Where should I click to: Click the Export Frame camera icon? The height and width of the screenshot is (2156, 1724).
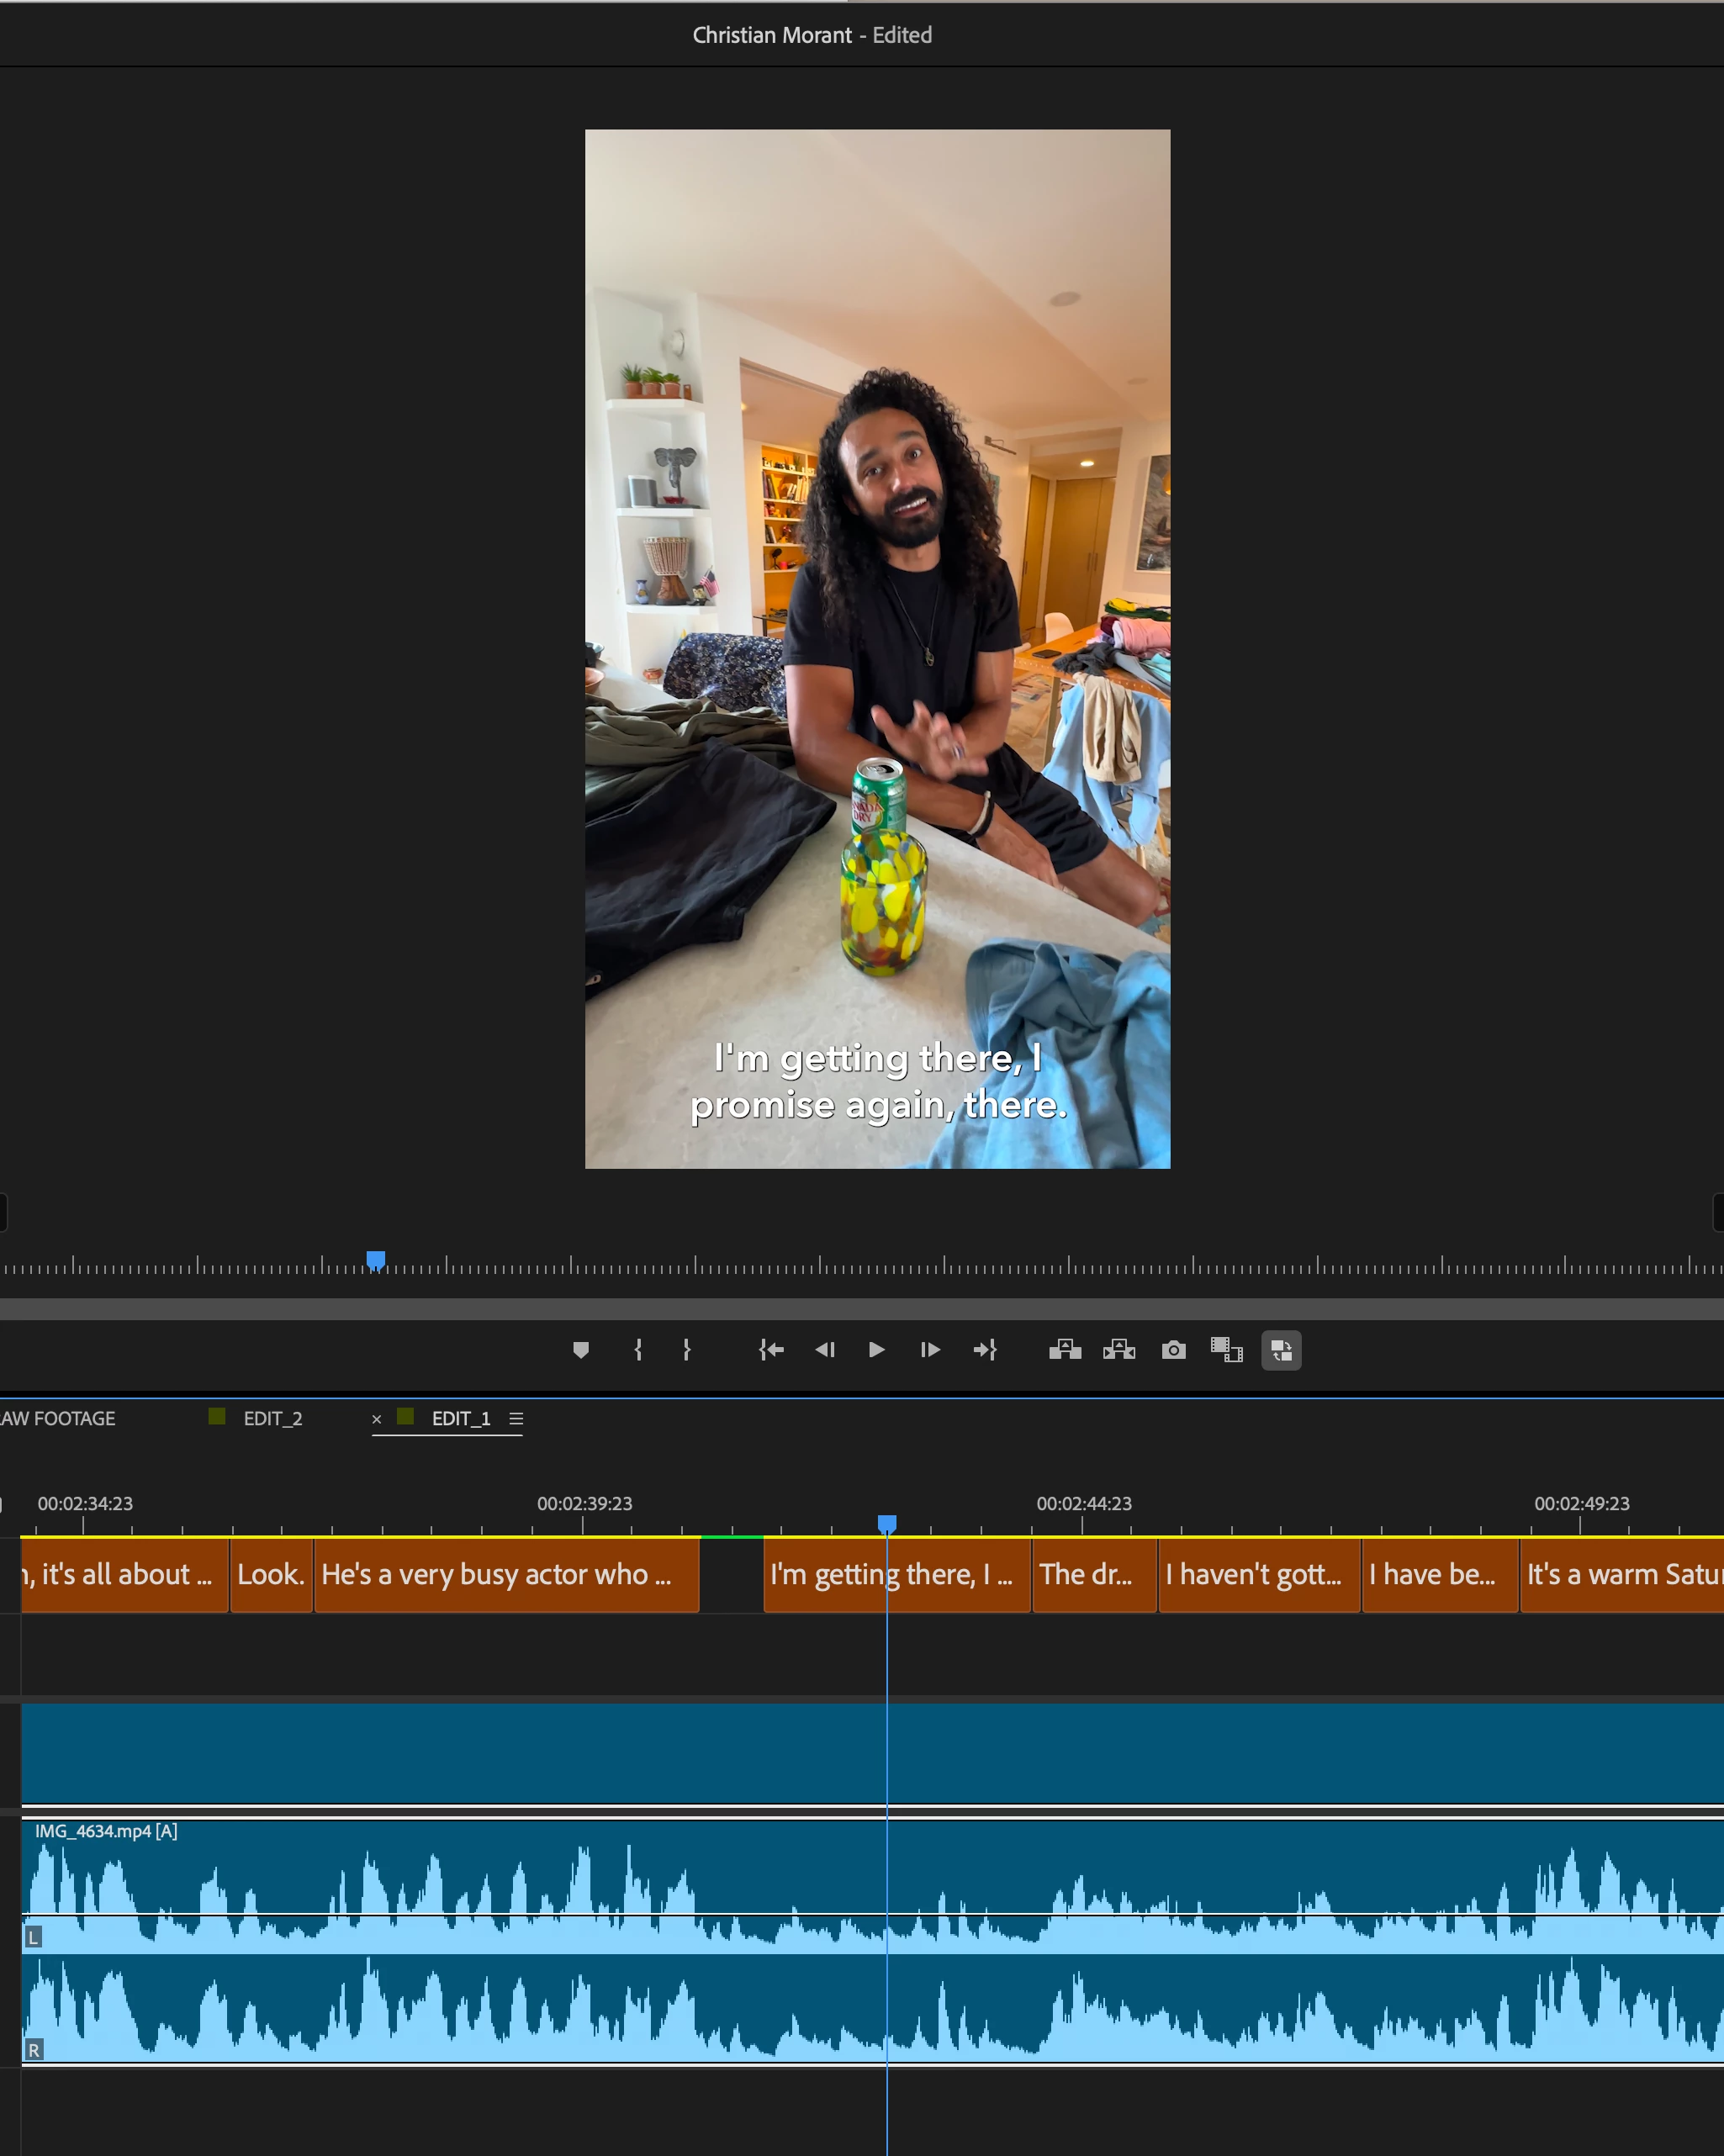pos(1174,1350)
